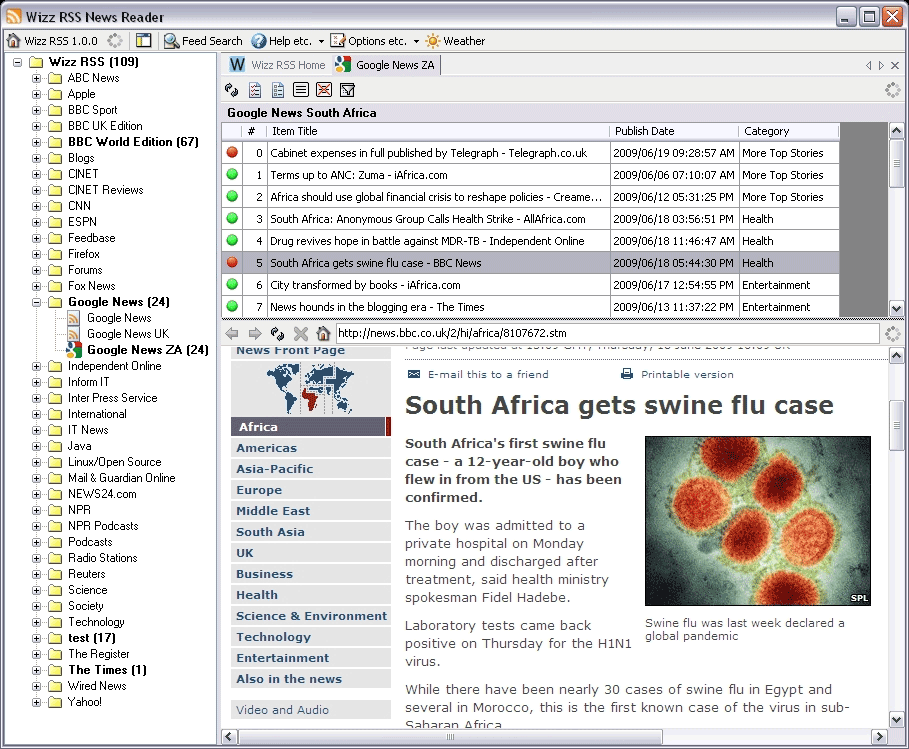The height and width of the screenshot is (749, 909).
Task: Close the current feed tab
Action: point(895,66)
